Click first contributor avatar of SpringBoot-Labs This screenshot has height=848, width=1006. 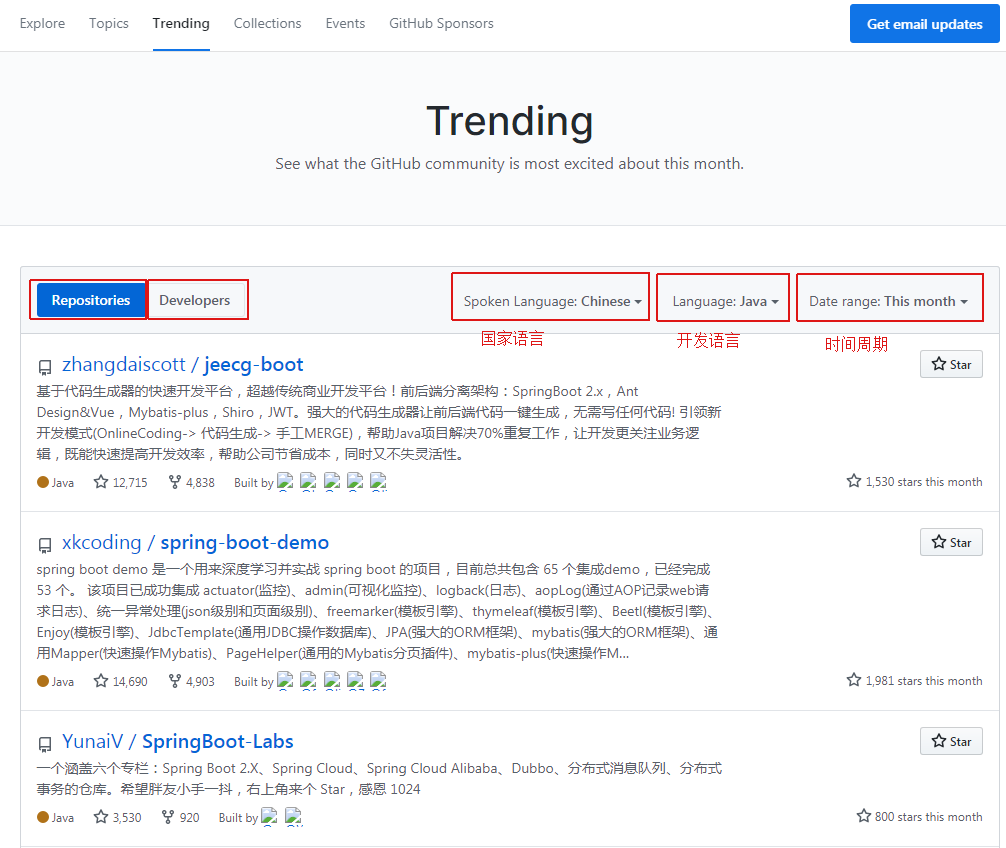pos(269,817)
